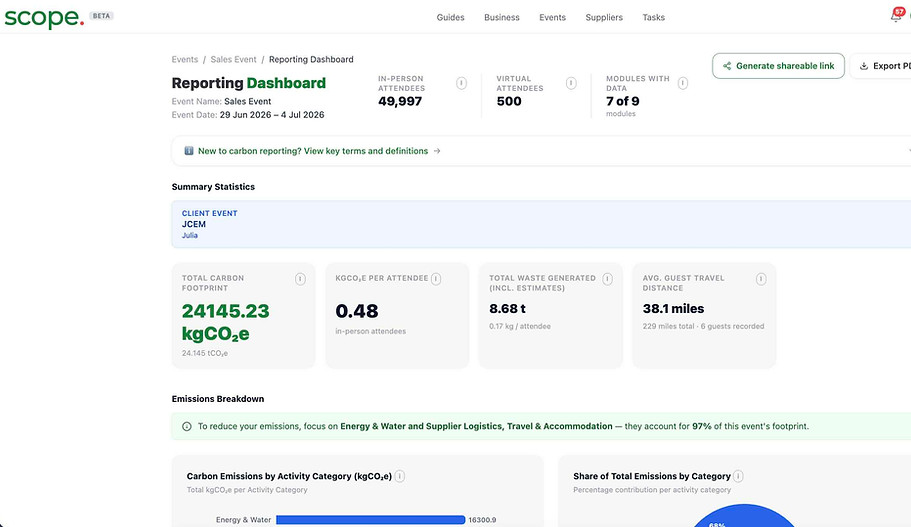Image resolution: width=911 pixels, height=527 pixels.
Task: Click the 24145.23 kgCO₂e value
Action: click(x=225, y=322)
